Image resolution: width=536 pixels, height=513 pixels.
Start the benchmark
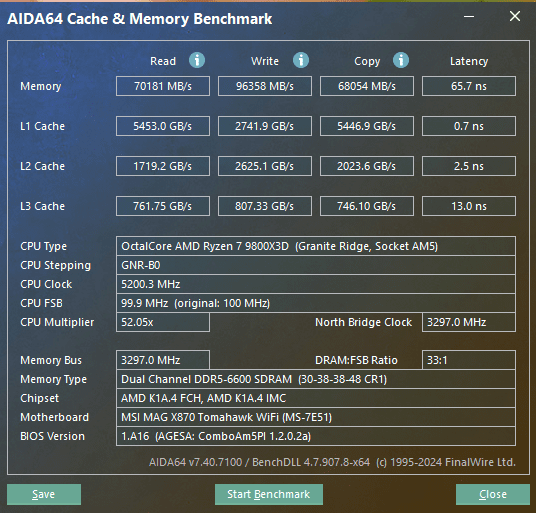269,494
